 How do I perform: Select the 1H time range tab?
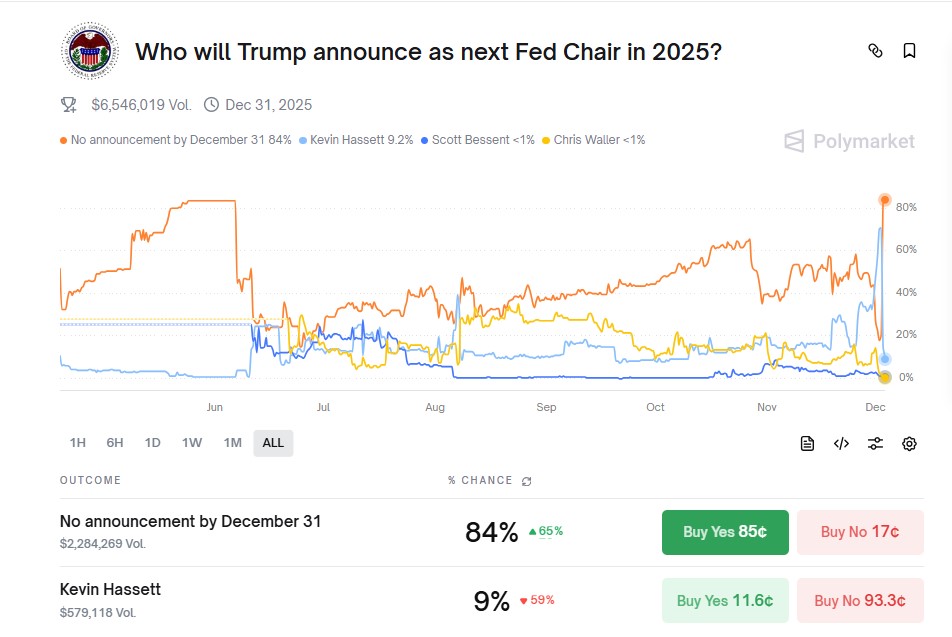77,443
